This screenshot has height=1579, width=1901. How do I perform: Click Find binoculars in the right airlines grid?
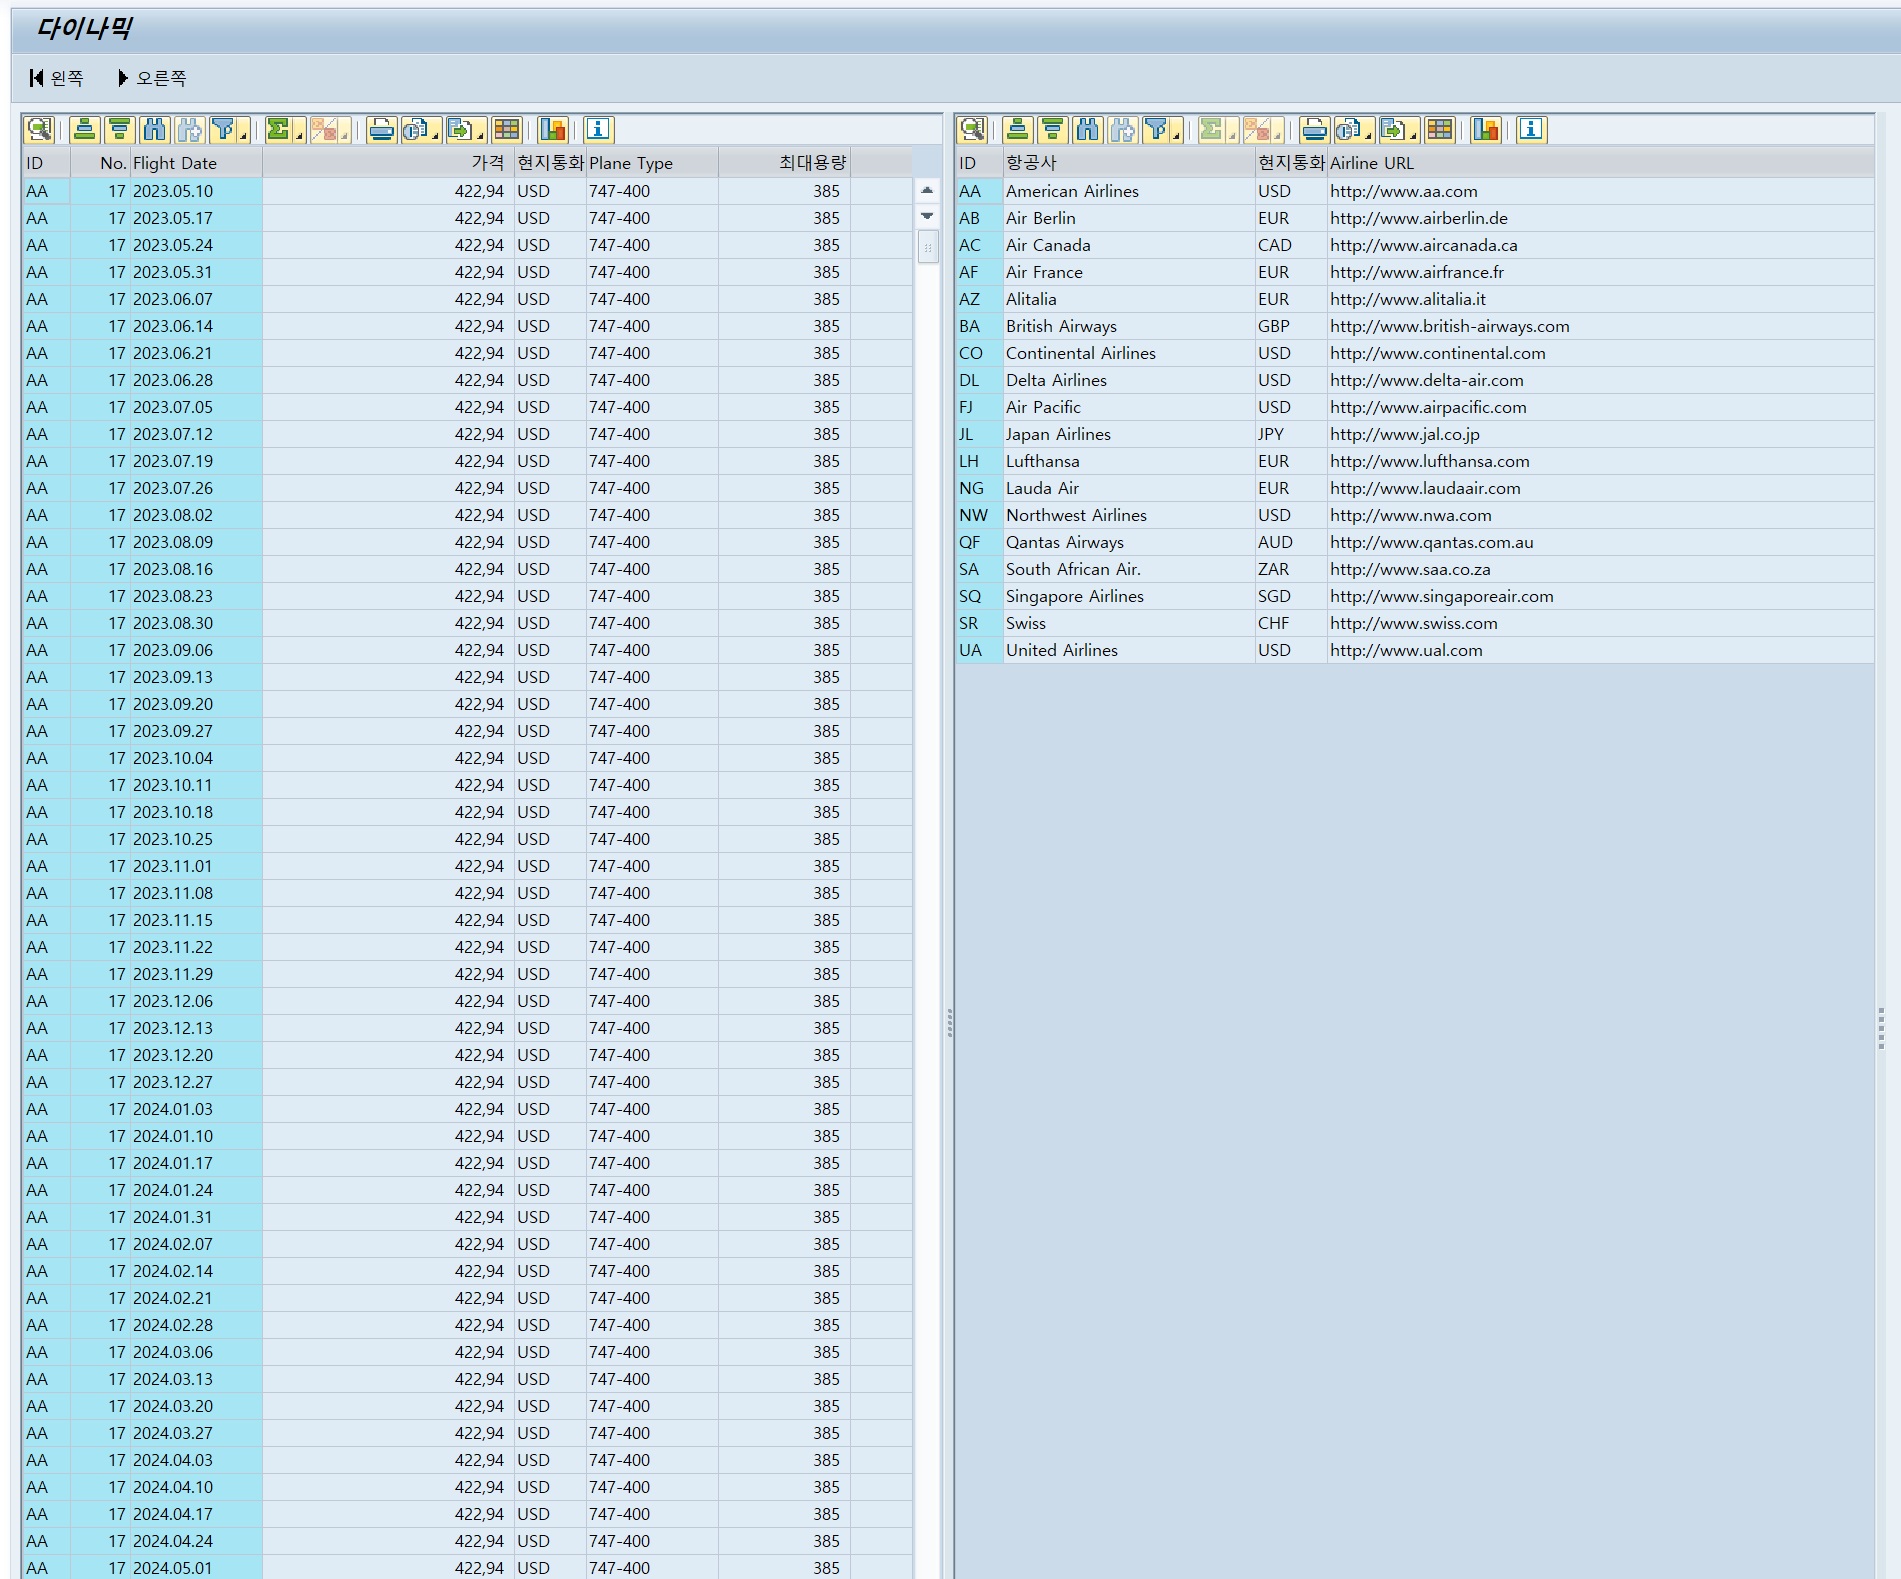click(x=1088, y=129)
